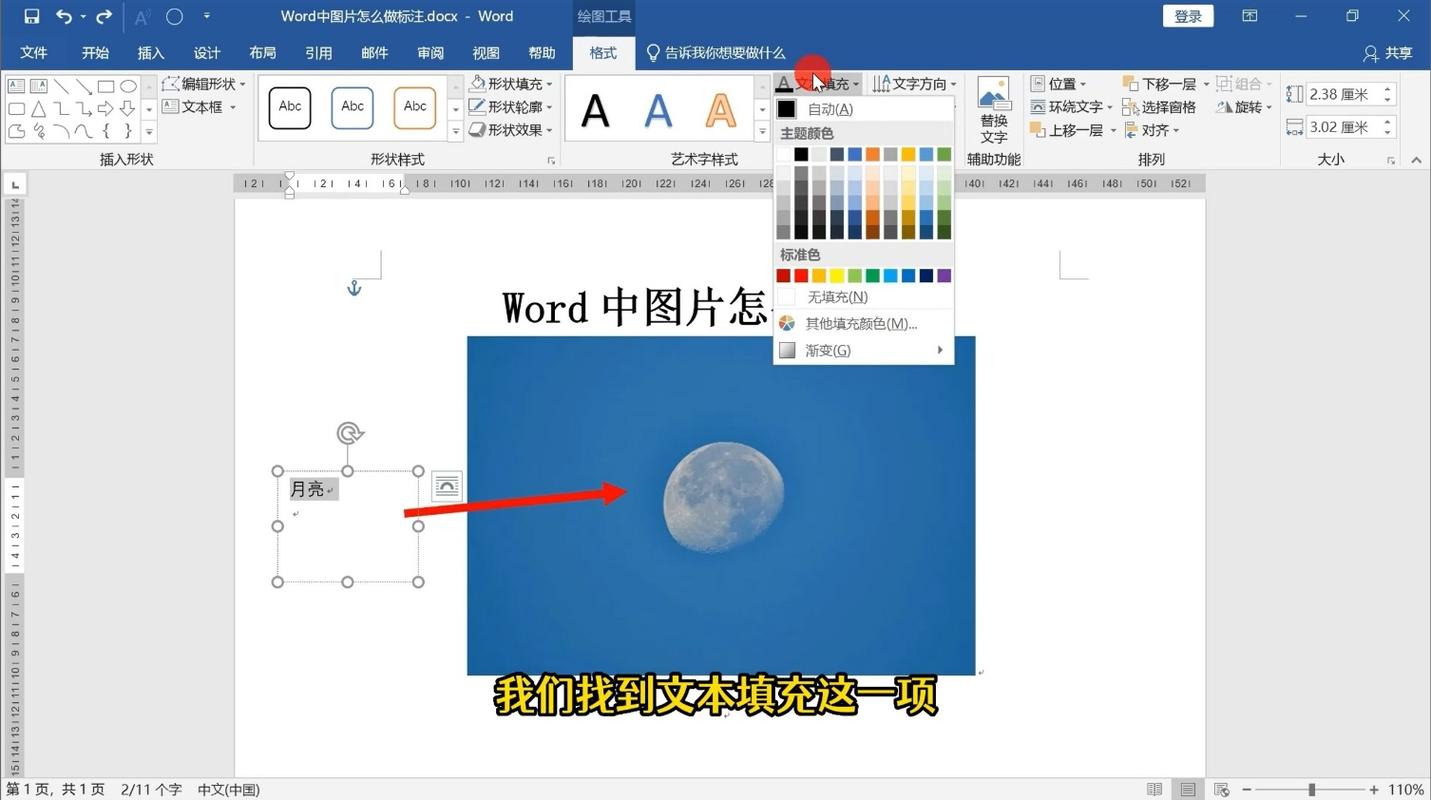Open the Shape Outline (形状轮廓) dropdown
The image size is (1431, 800).
511,107
